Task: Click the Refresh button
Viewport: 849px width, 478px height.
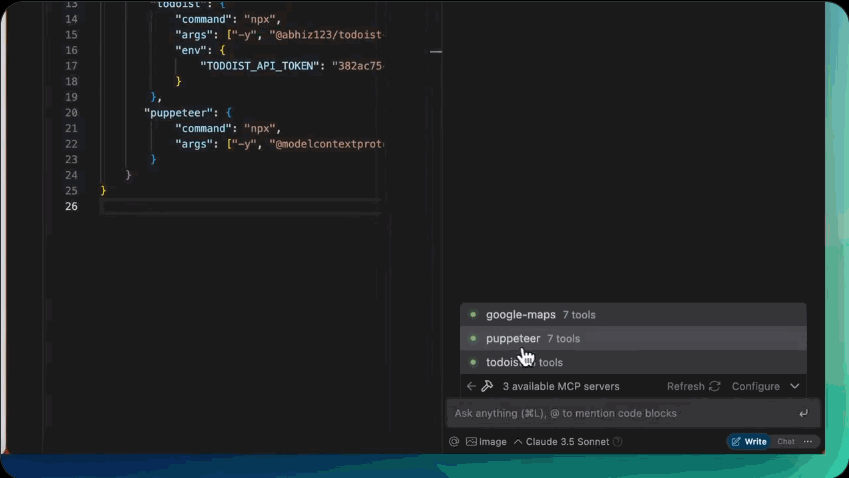Action: coord(686,386)
